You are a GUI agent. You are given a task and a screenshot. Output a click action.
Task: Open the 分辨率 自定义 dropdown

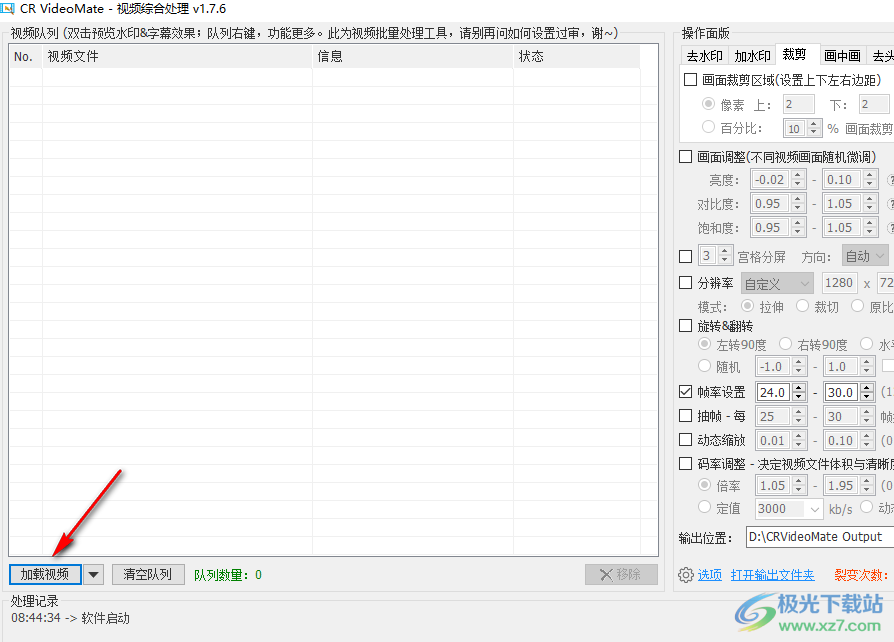point(777,283)
